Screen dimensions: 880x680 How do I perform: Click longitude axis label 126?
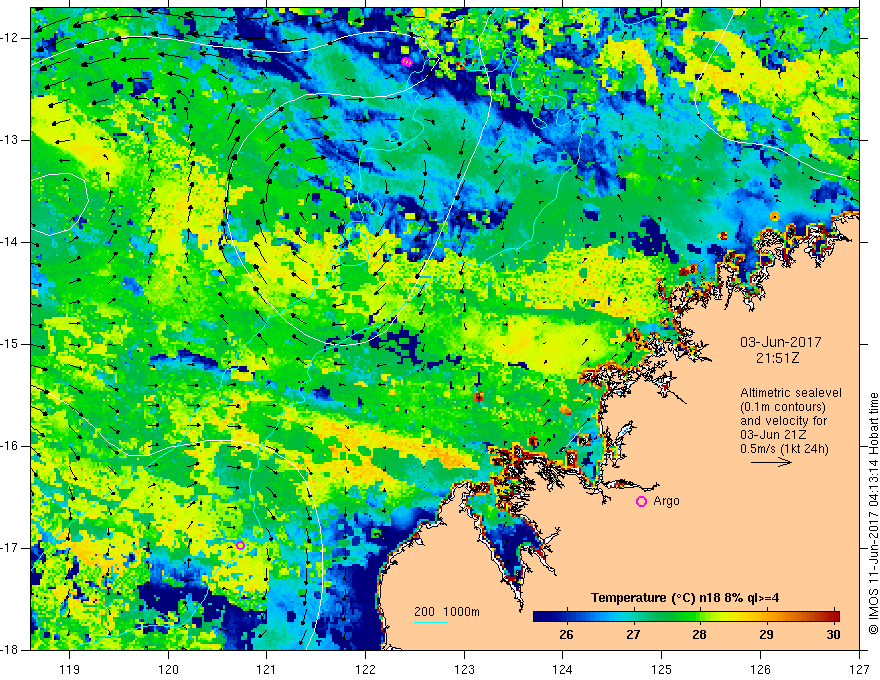point(760,669)
